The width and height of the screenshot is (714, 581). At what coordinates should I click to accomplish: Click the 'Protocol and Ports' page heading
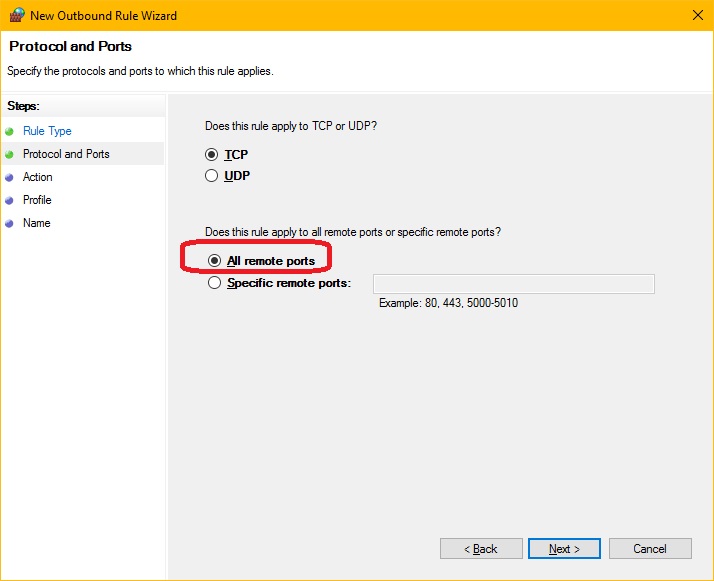71,46
